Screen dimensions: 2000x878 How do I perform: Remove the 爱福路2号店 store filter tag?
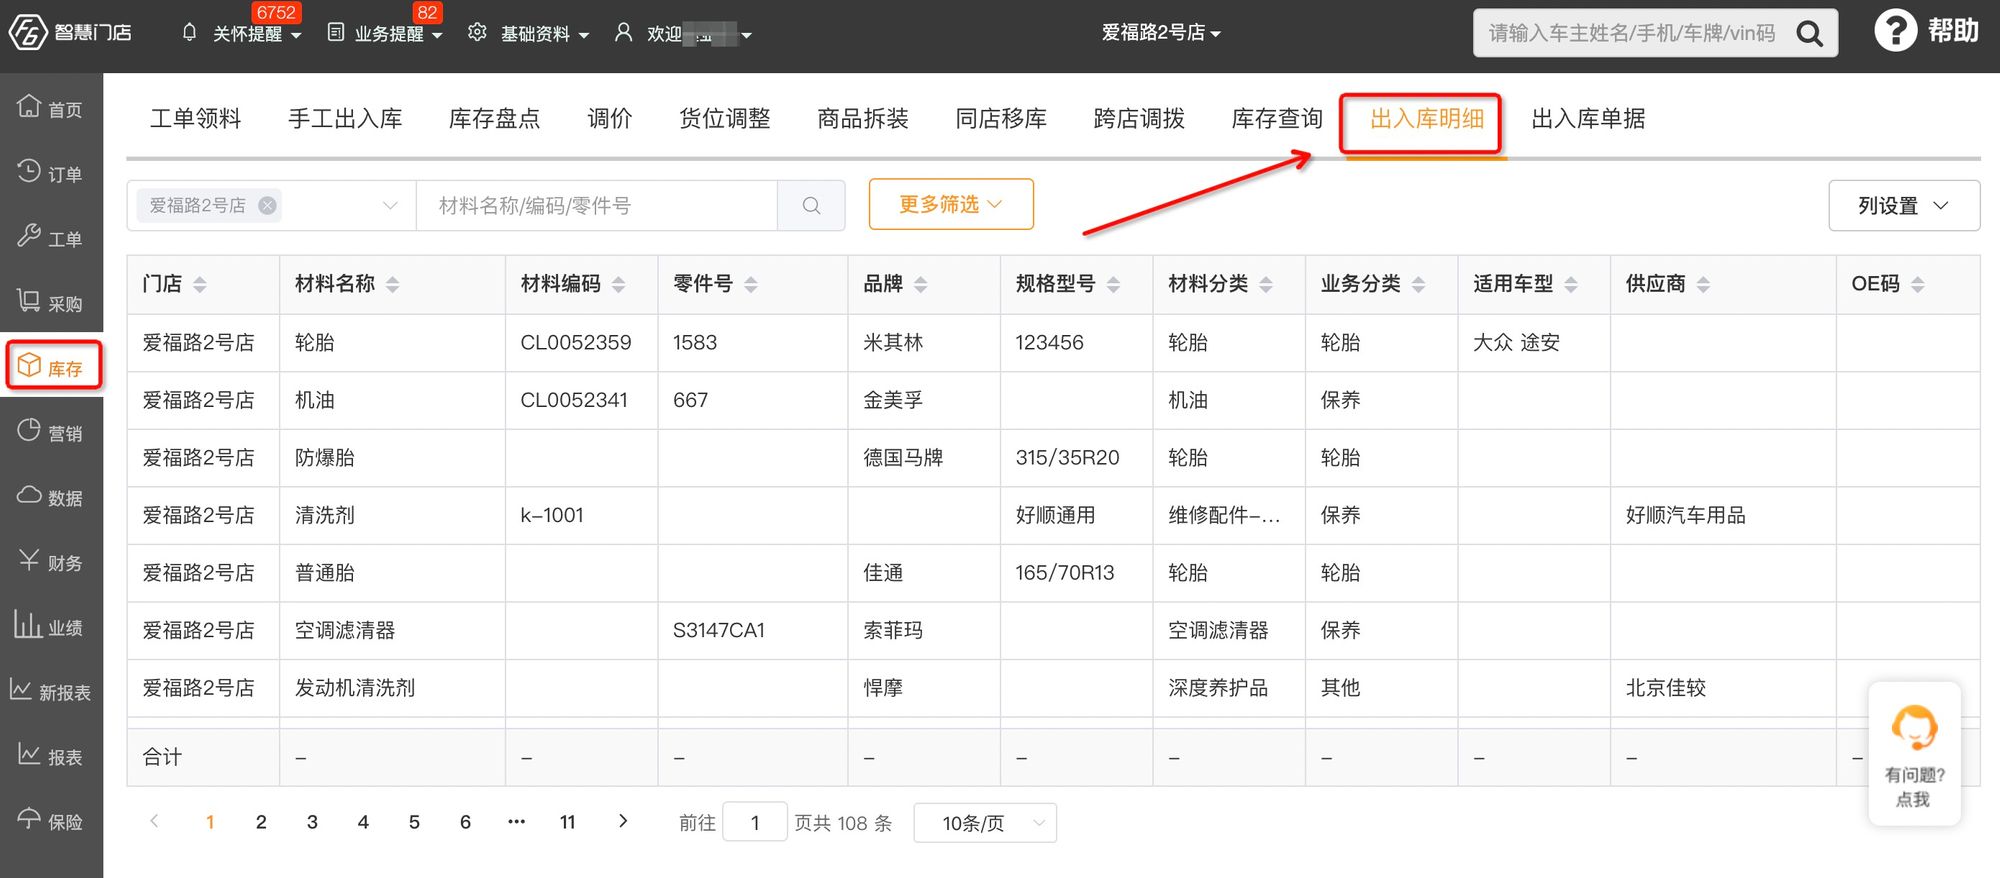(x=267, y=205)
